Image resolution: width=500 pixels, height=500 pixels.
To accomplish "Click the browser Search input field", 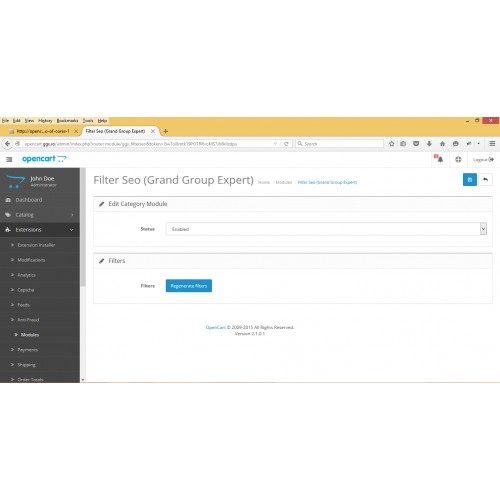I will [x=339, y=144].
